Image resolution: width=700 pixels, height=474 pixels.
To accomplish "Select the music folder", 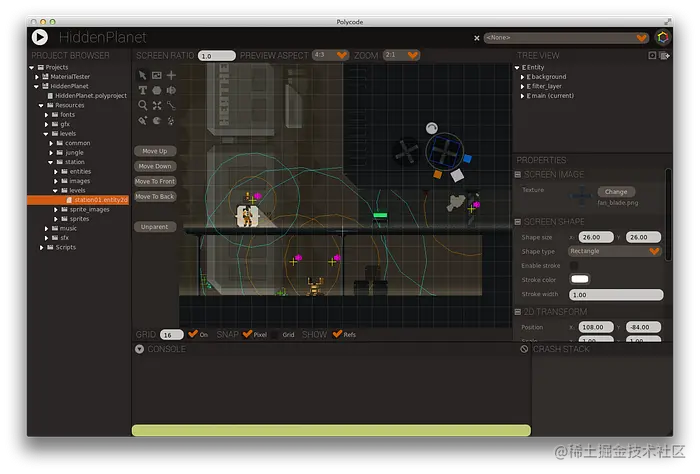I will [68, 228].
